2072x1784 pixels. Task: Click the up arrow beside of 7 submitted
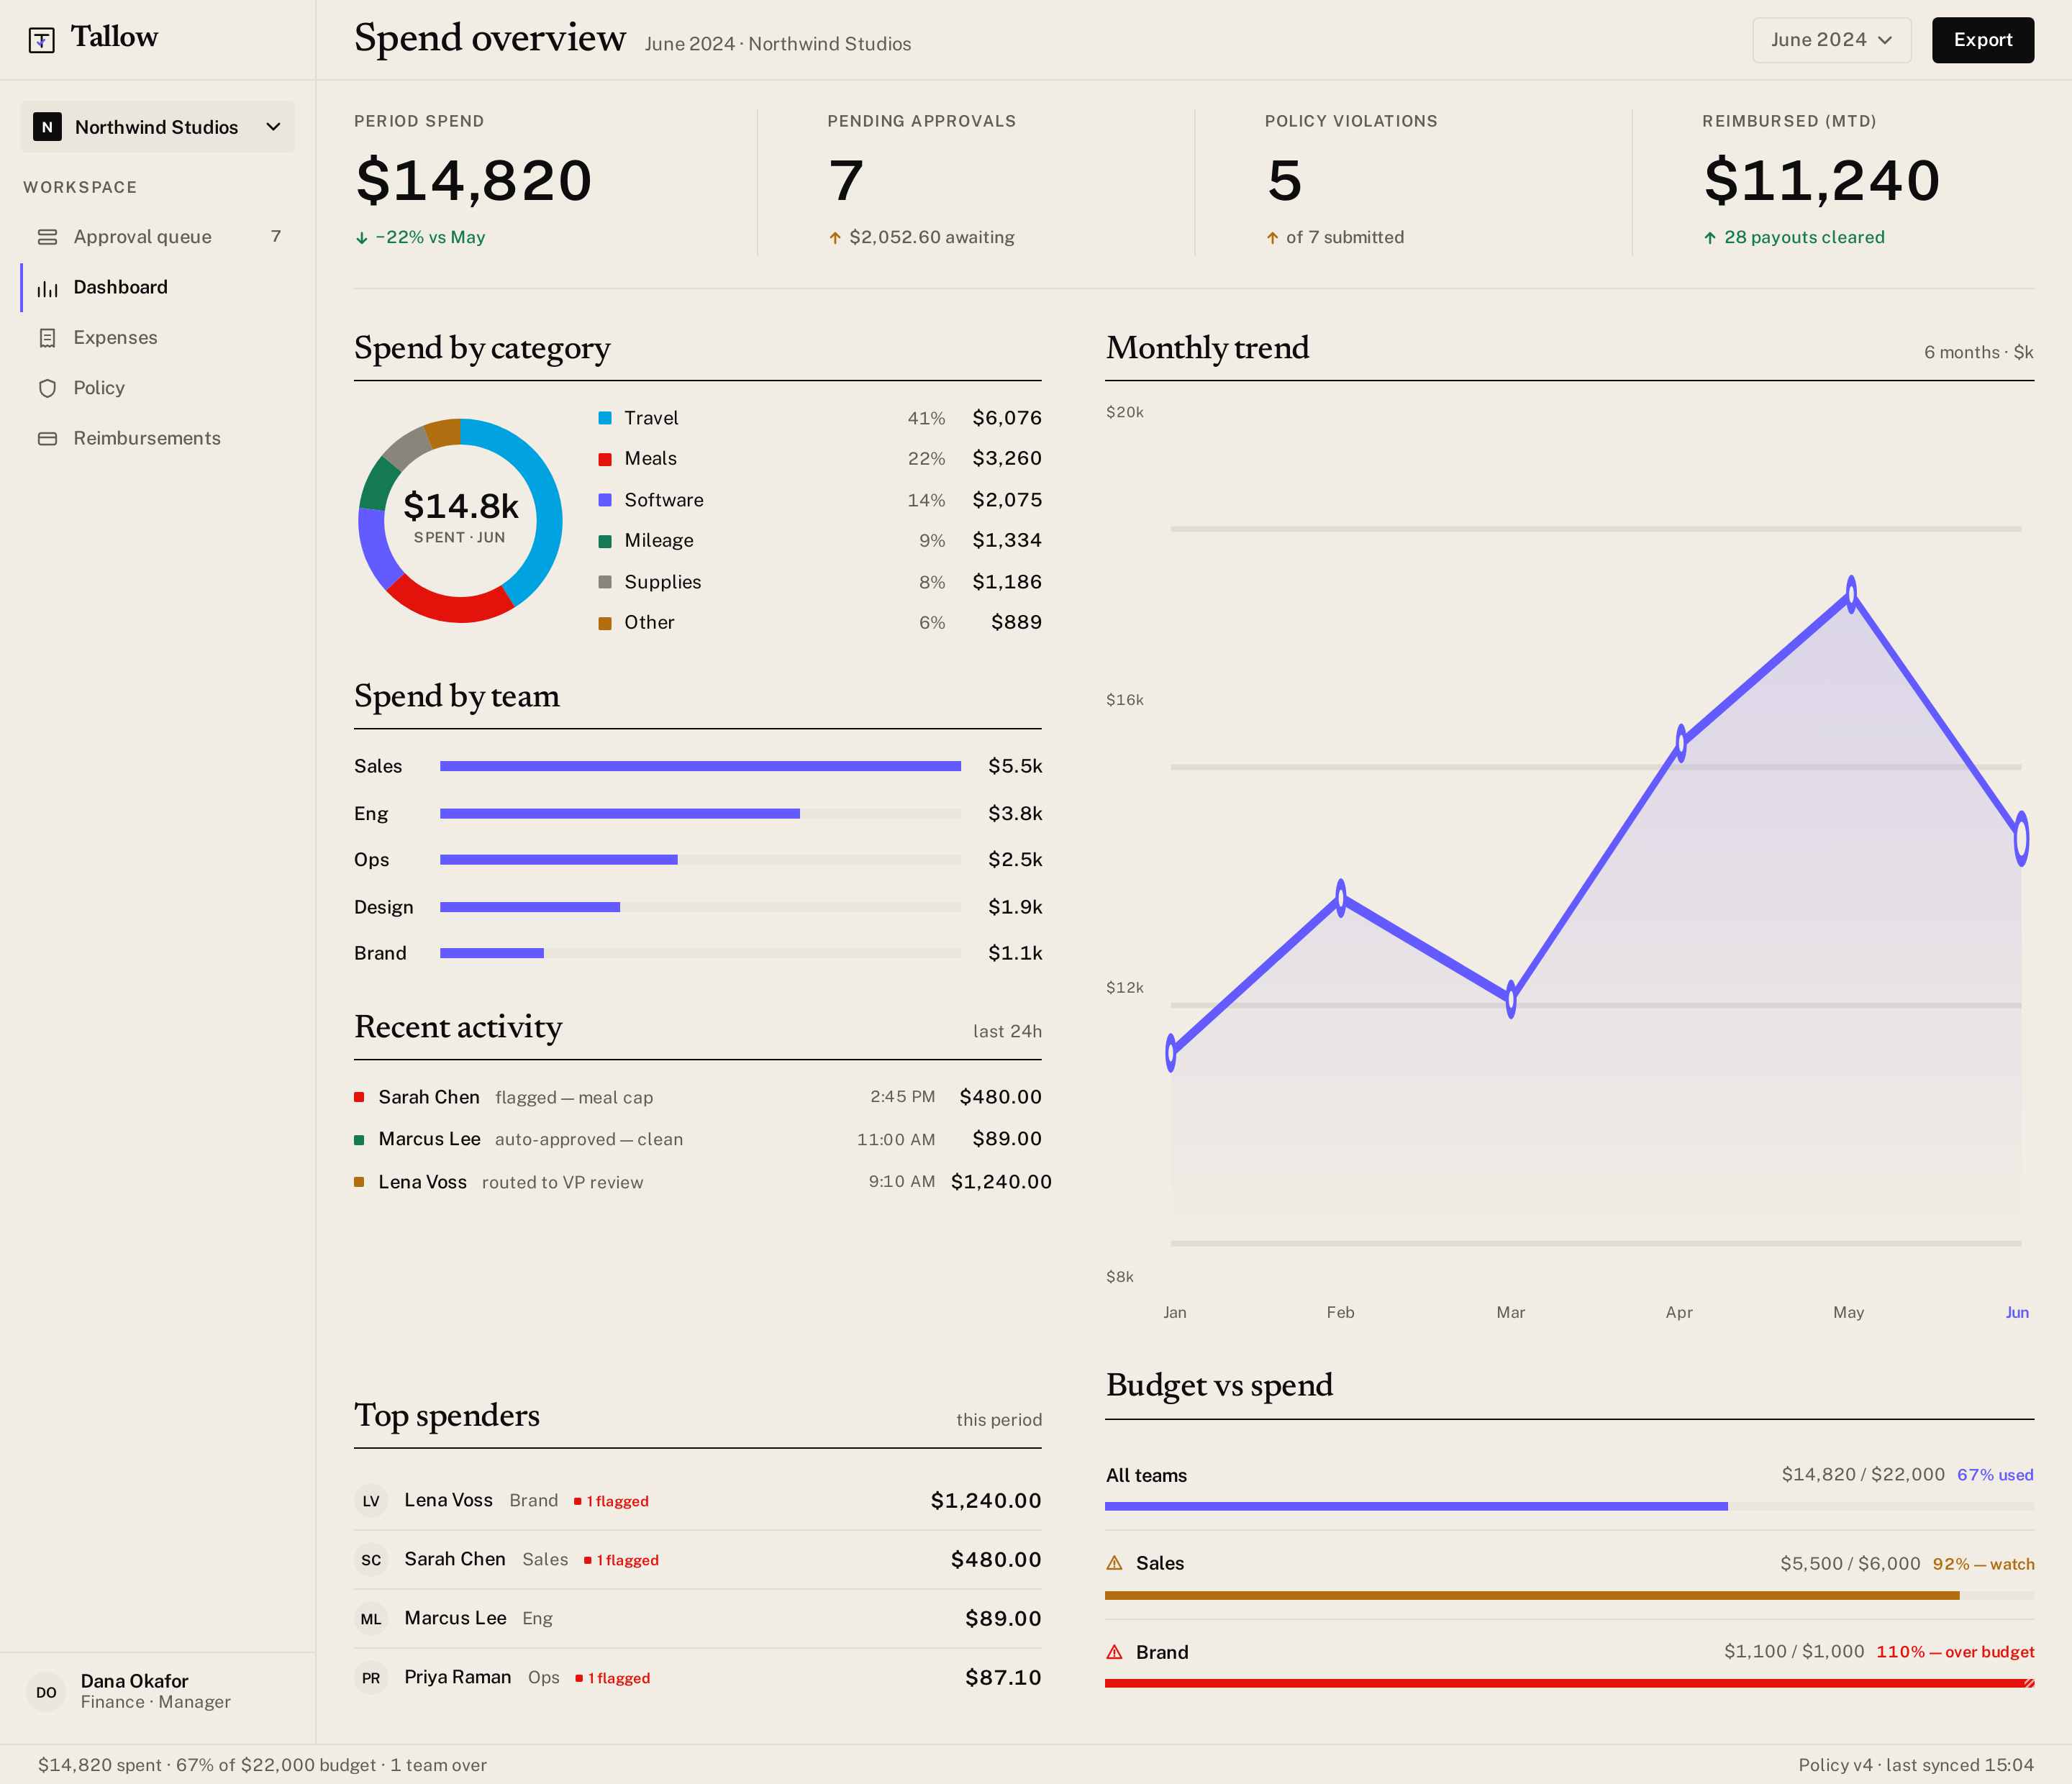(x=1272, y=238)
